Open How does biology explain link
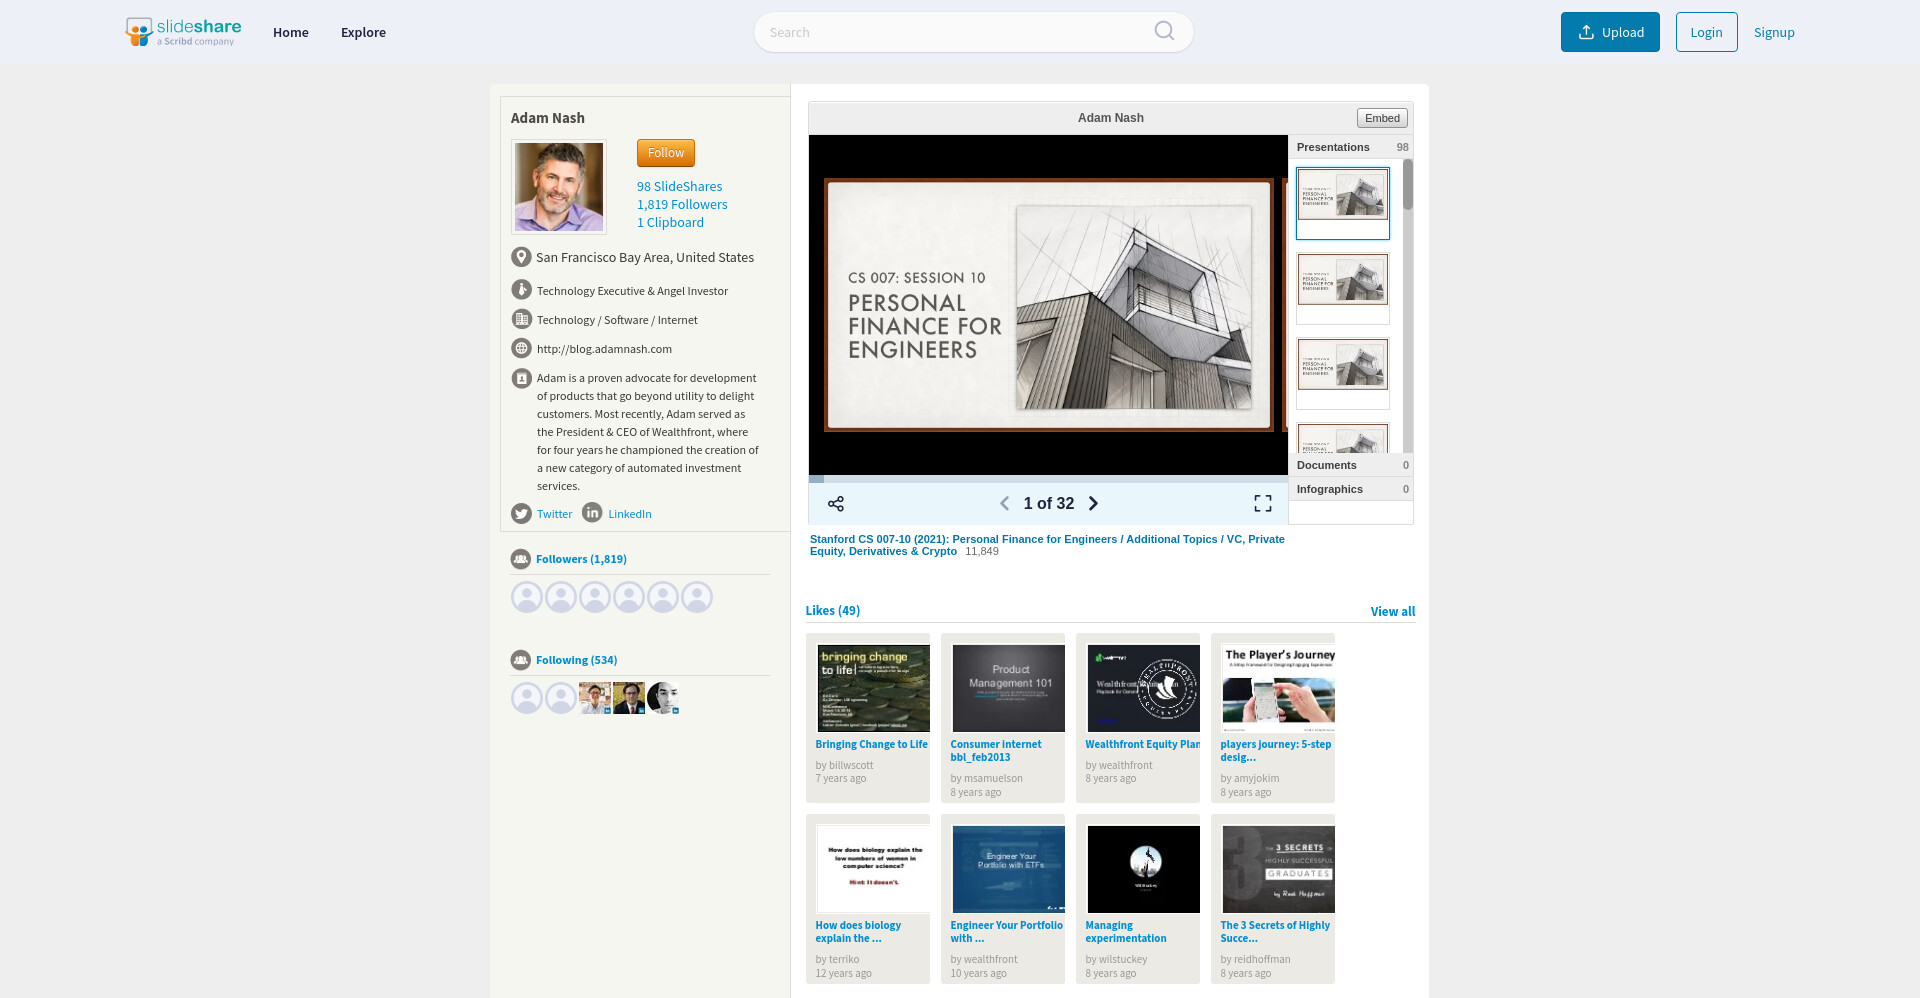The height and width of the screenshot is (998, 1920). [x=858, y=932]
